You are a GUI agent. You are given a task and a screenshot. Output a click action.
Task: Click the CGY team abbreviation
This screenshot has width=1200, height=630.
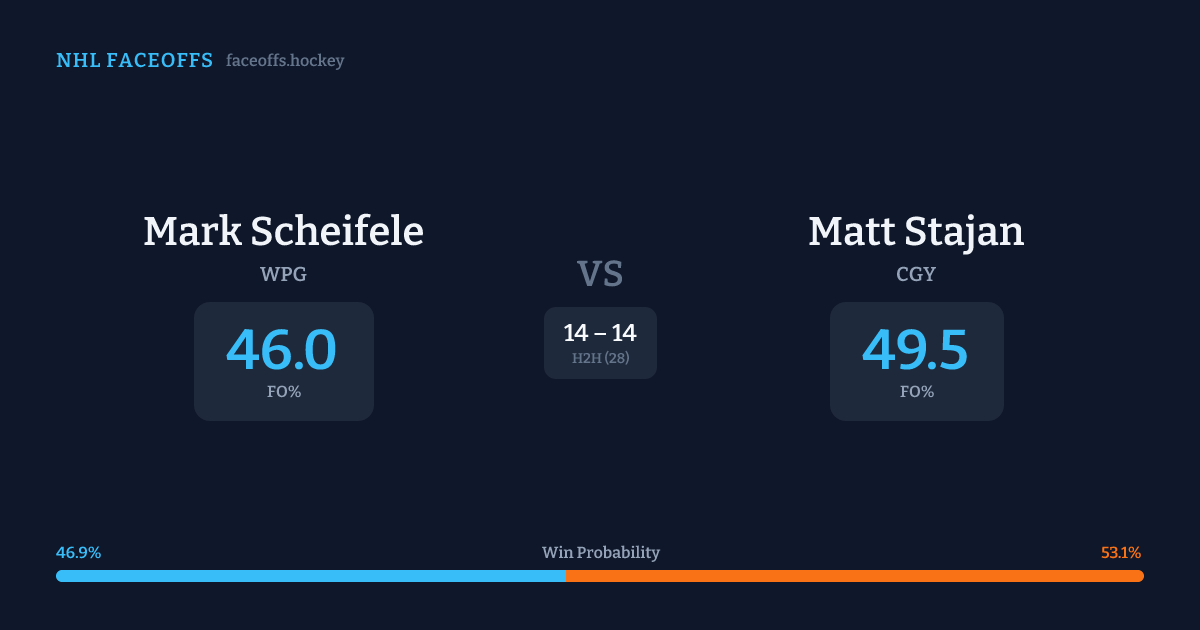[x=916, y=274]
